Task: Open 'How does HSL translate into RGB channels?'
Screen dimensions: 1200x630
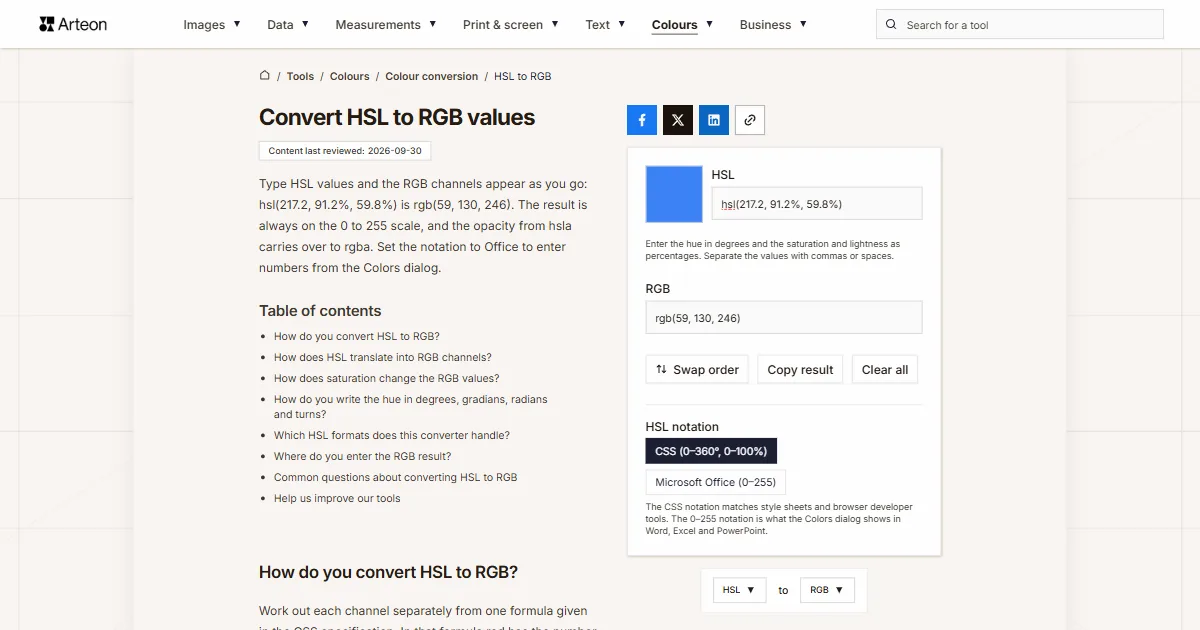Action: pos(383,357)
